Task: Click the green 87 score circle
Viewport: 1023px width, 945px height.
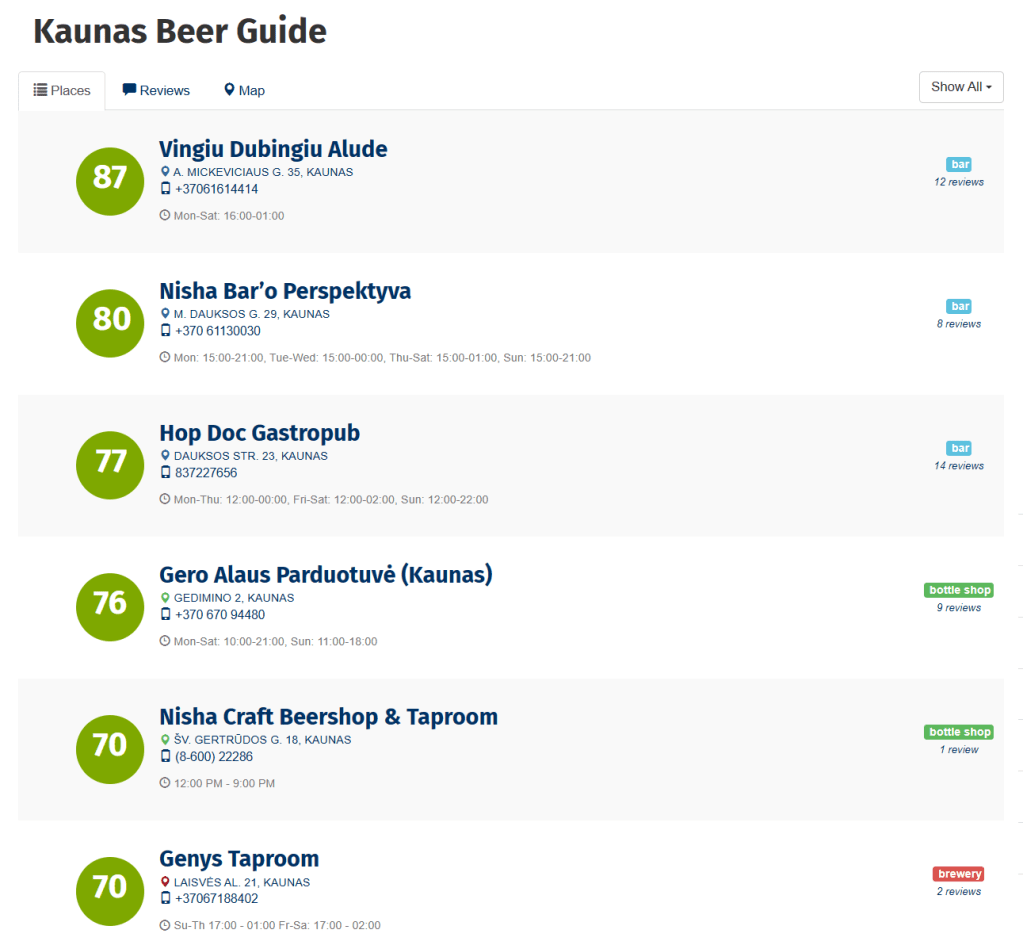Action: (x=110, y=181)
